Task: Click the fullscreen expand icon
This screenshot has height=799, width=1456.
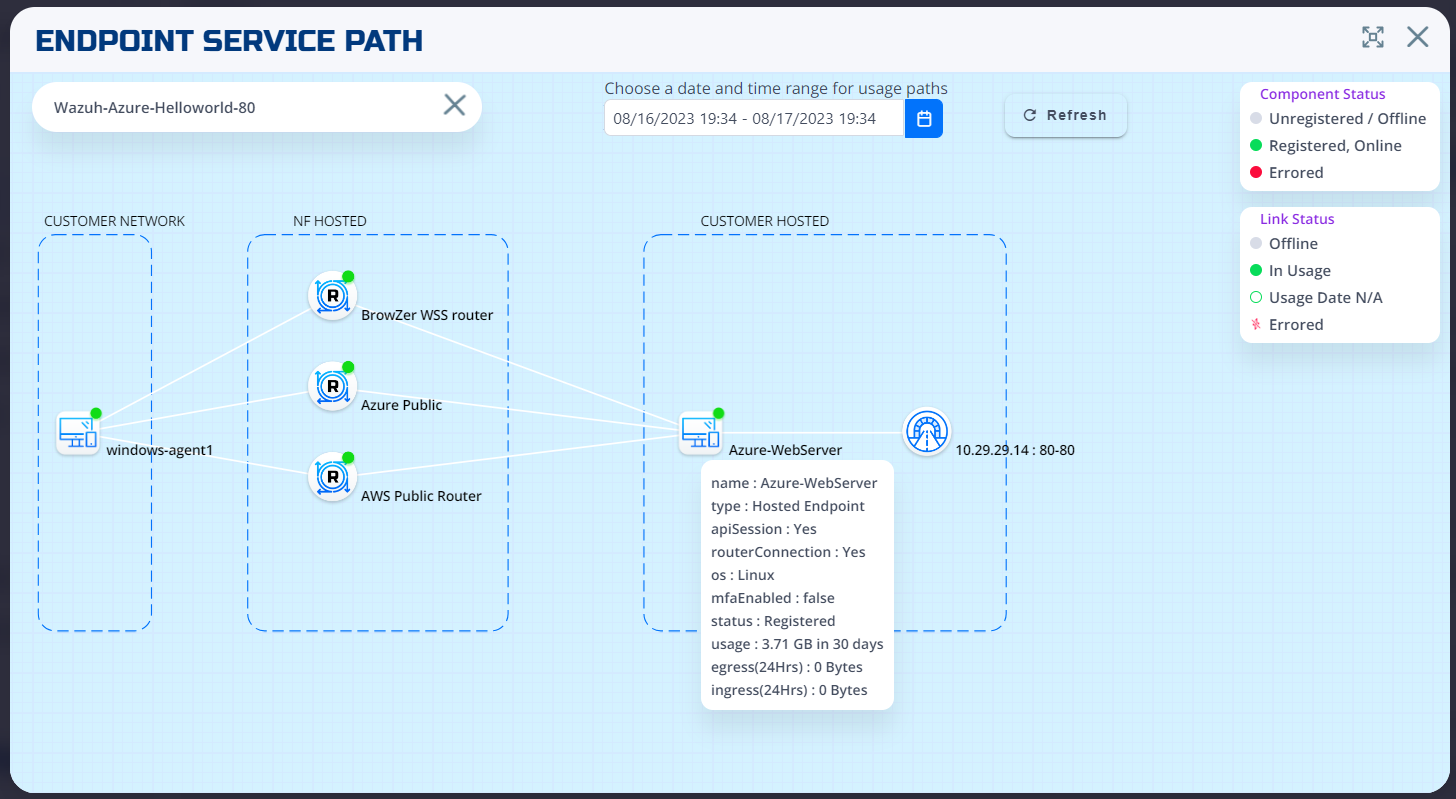Action: click(1373, 37)
